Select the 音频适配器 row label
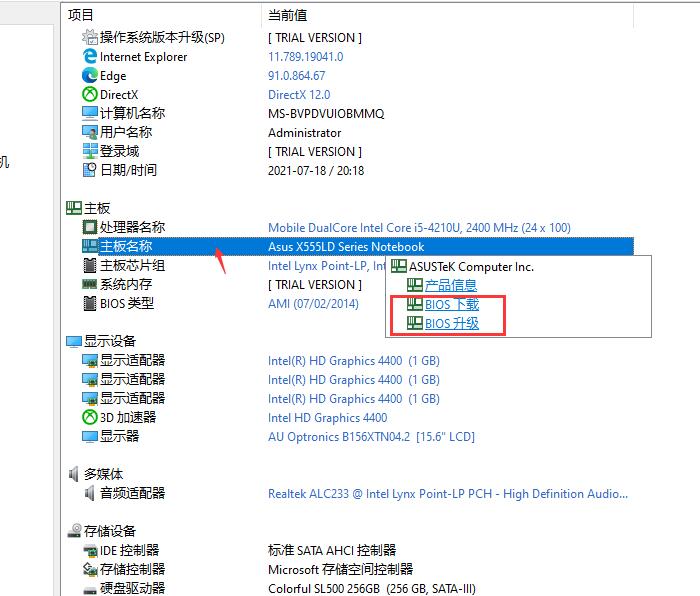The width and height of the screenshot is (700, 596). [133, 493]
